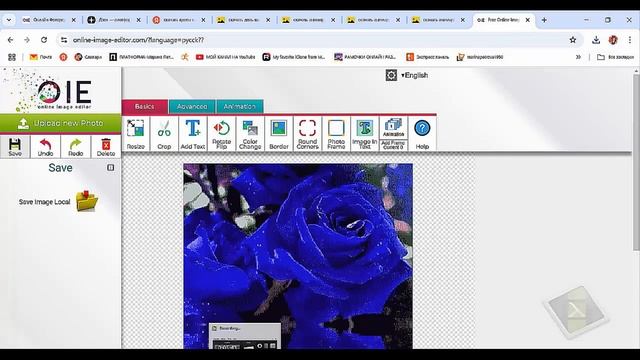640x360 pixels.
Task: Click the settings gear icon beside English
Action: tap(391, 75)
